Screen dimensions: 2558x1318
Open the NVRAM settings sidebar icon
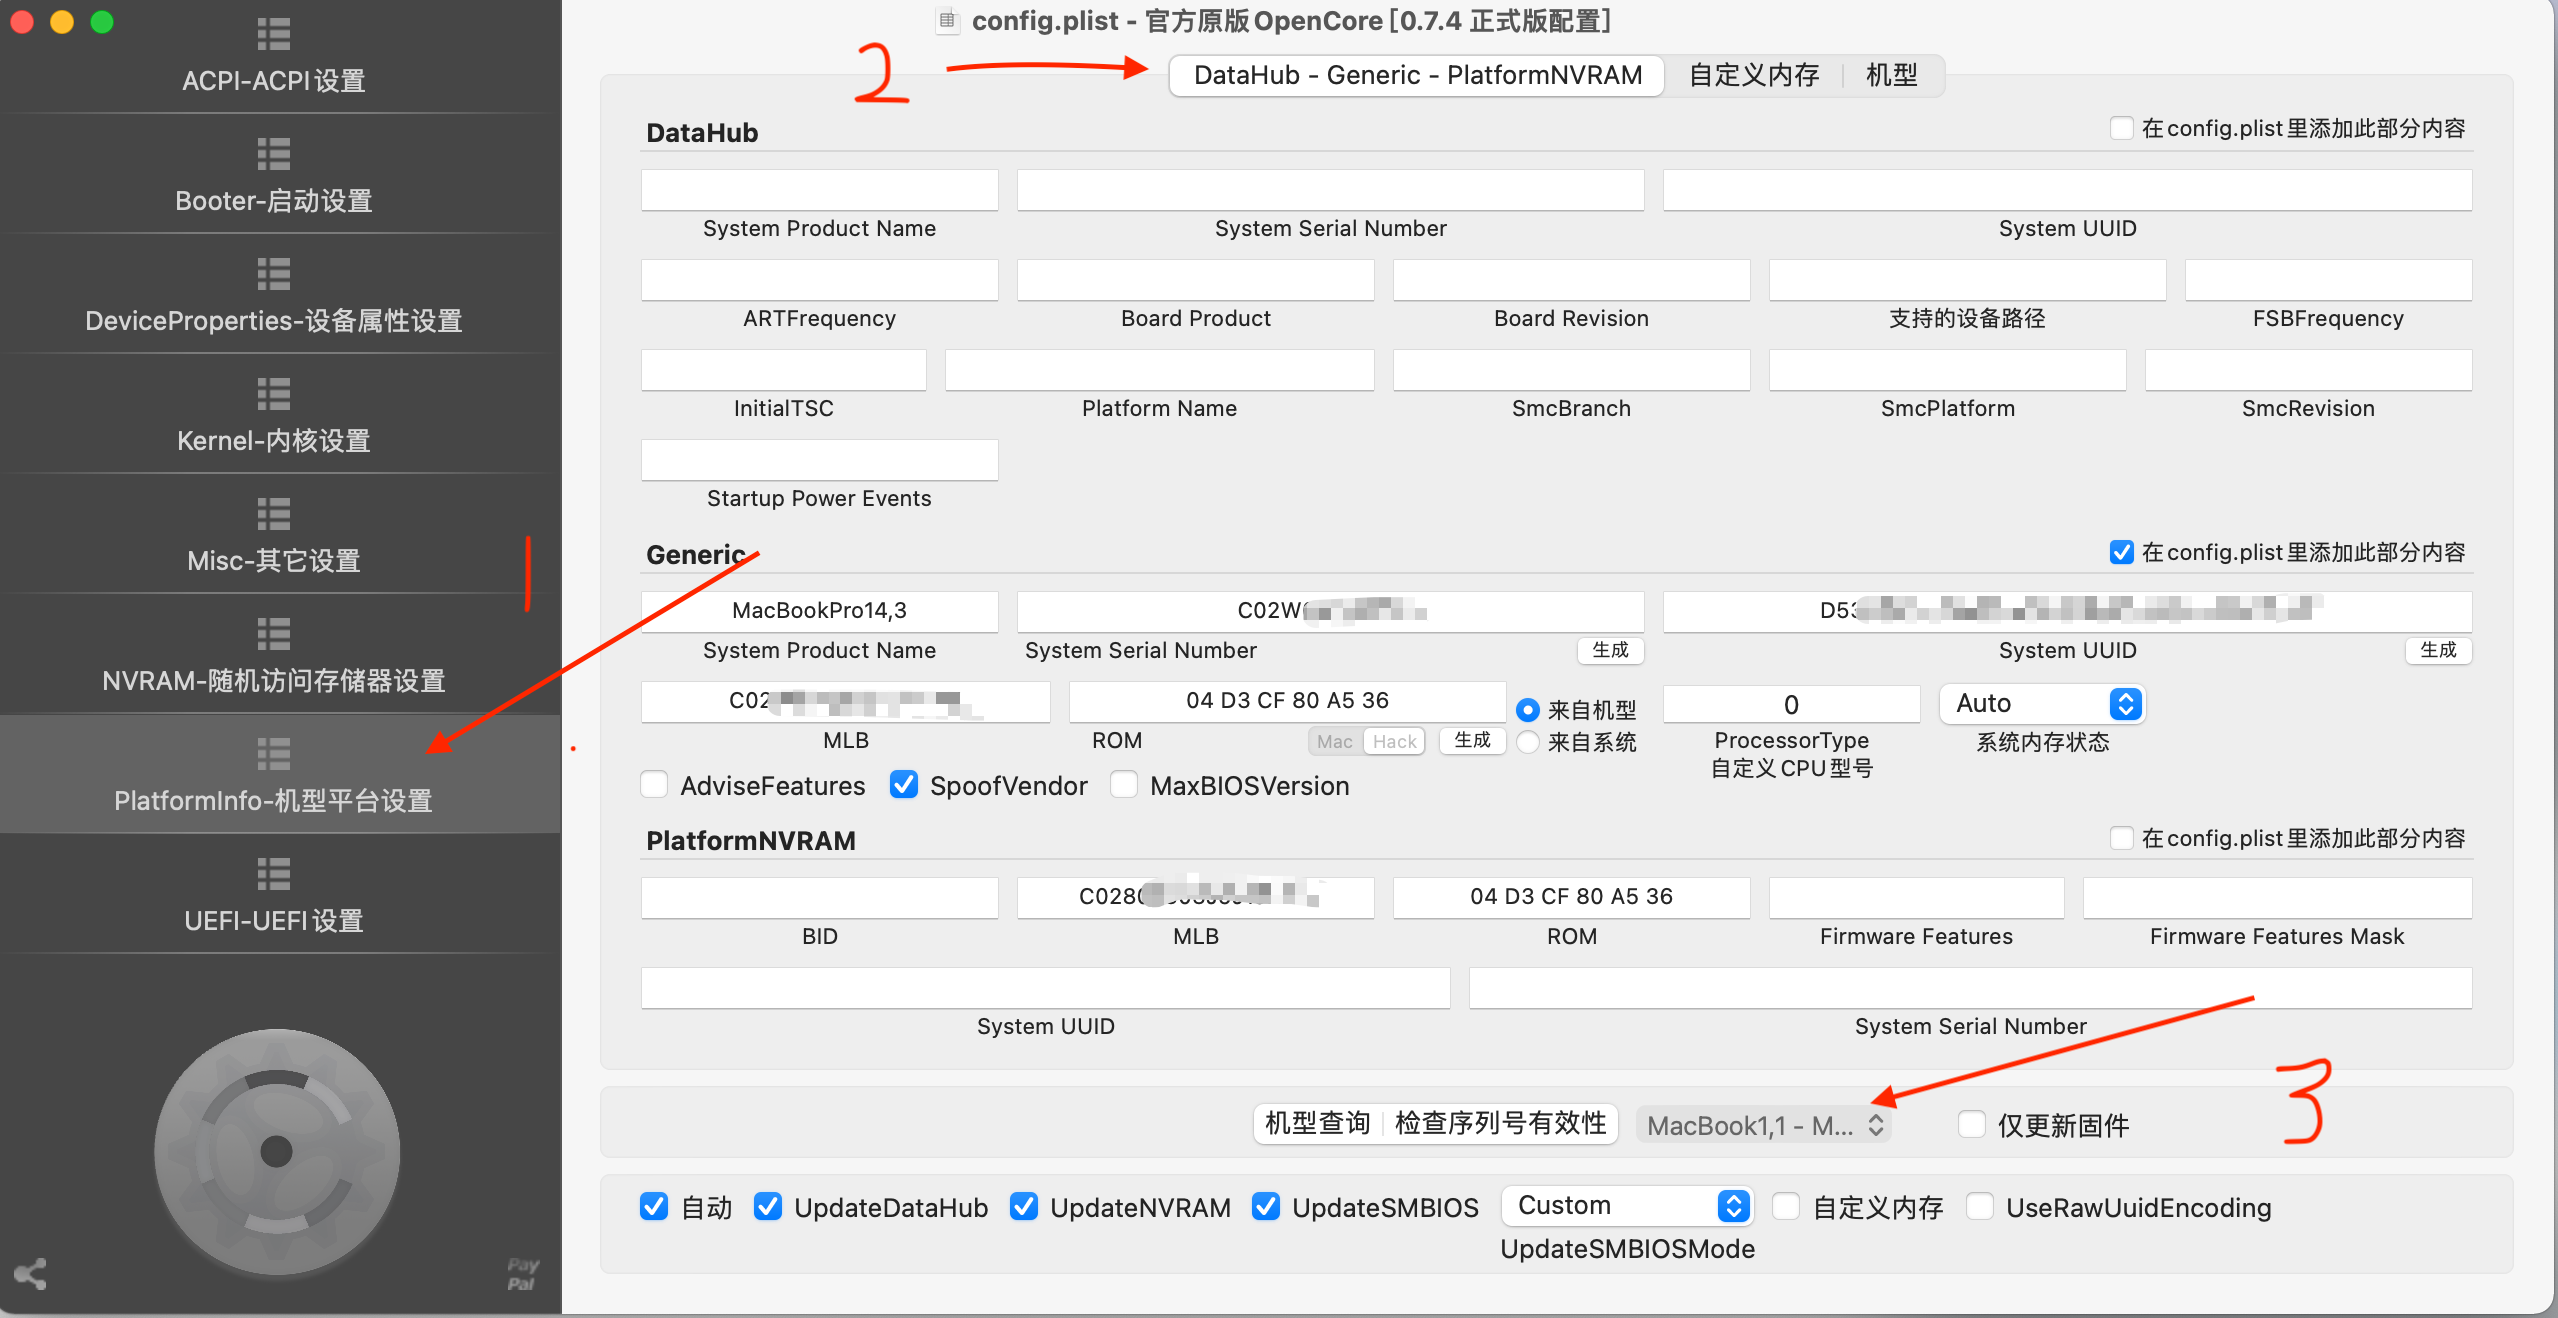[273, 634]
